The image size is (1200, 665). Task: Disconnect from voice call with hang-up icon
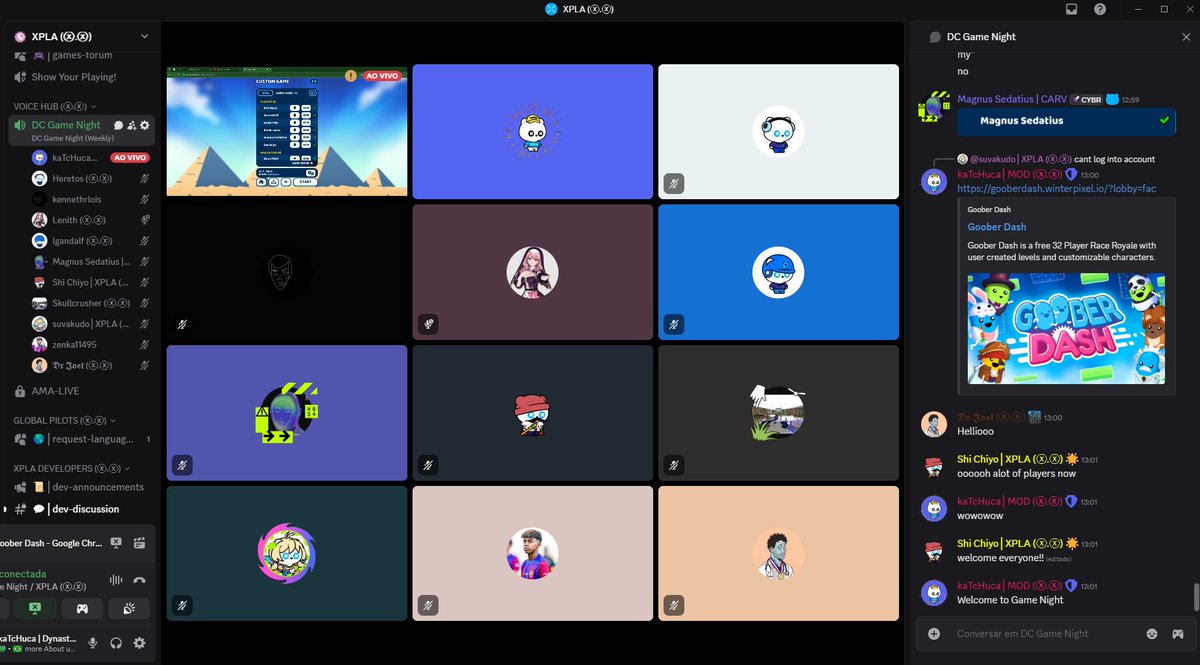point(139,580)
